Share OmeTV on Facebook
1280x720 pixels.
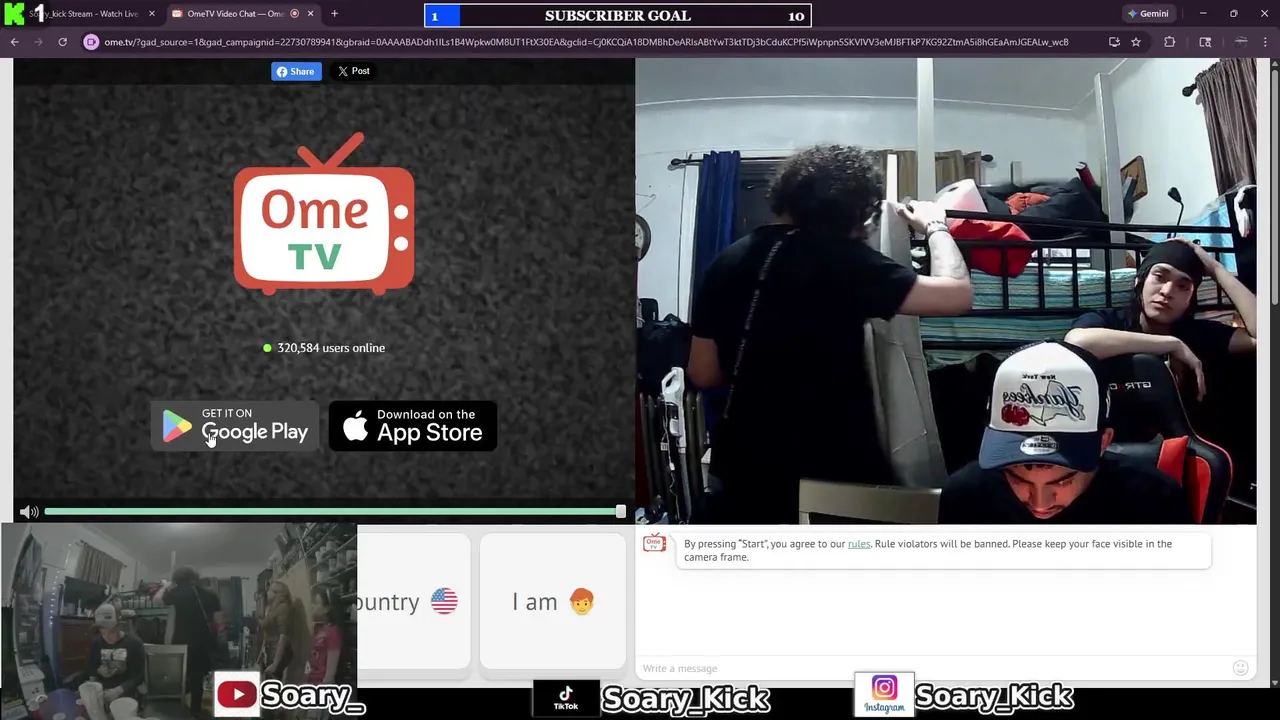296,71
